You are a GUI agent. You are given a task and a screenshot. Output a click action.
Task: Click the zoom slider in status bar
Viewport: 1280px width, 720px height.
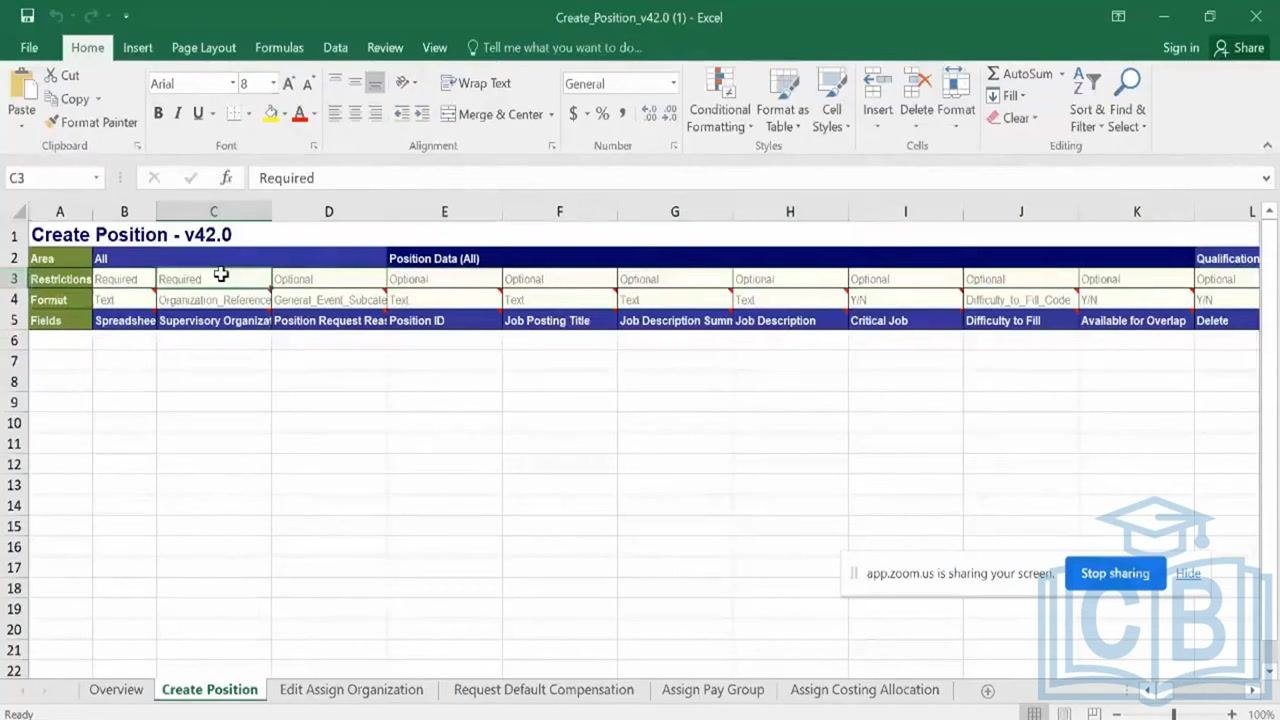click(1174, 714)
